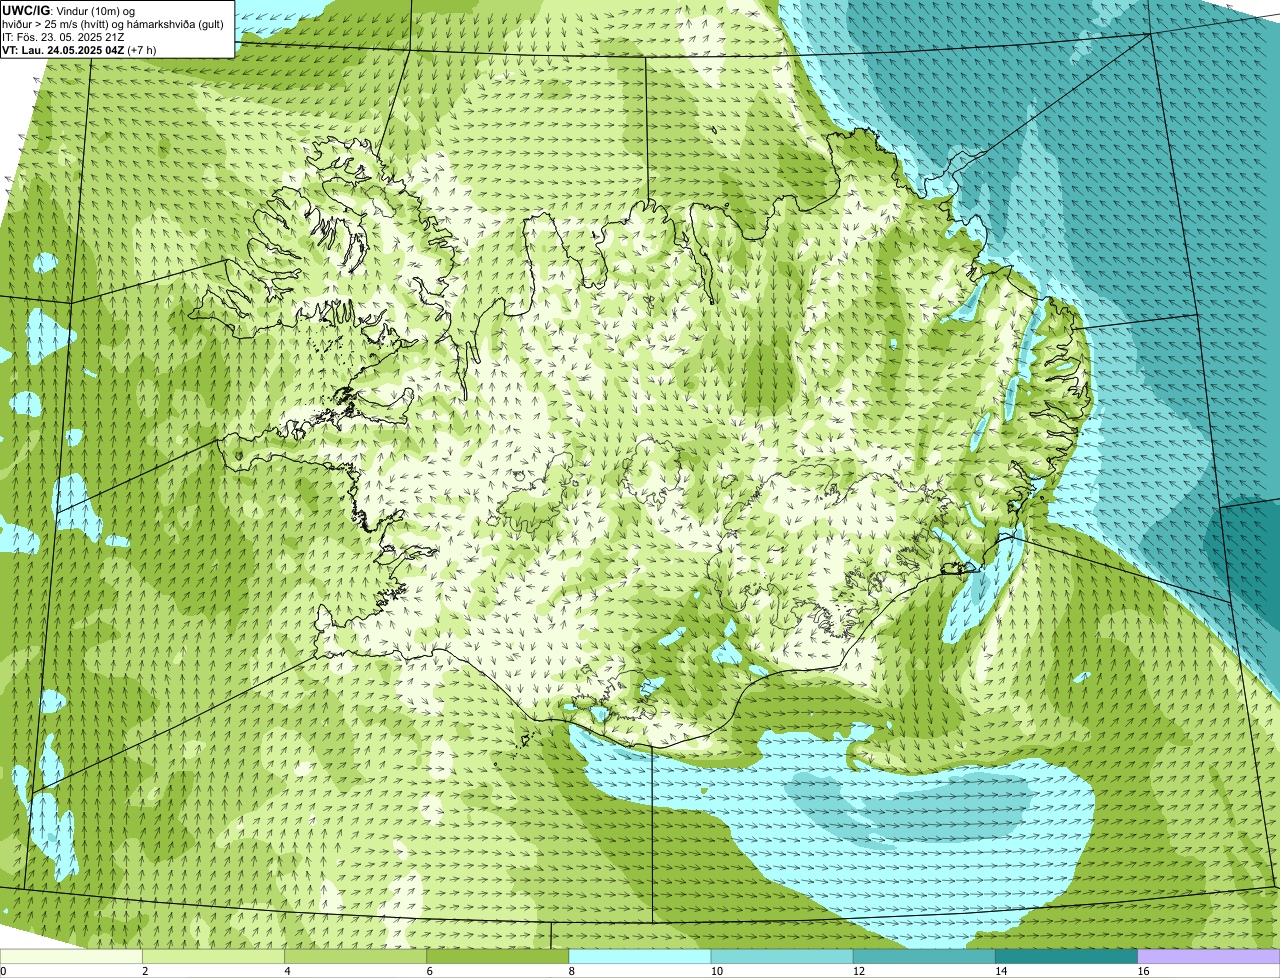Click the aqua 10–12 m/s legend swatch

click(x=782, y=956)
